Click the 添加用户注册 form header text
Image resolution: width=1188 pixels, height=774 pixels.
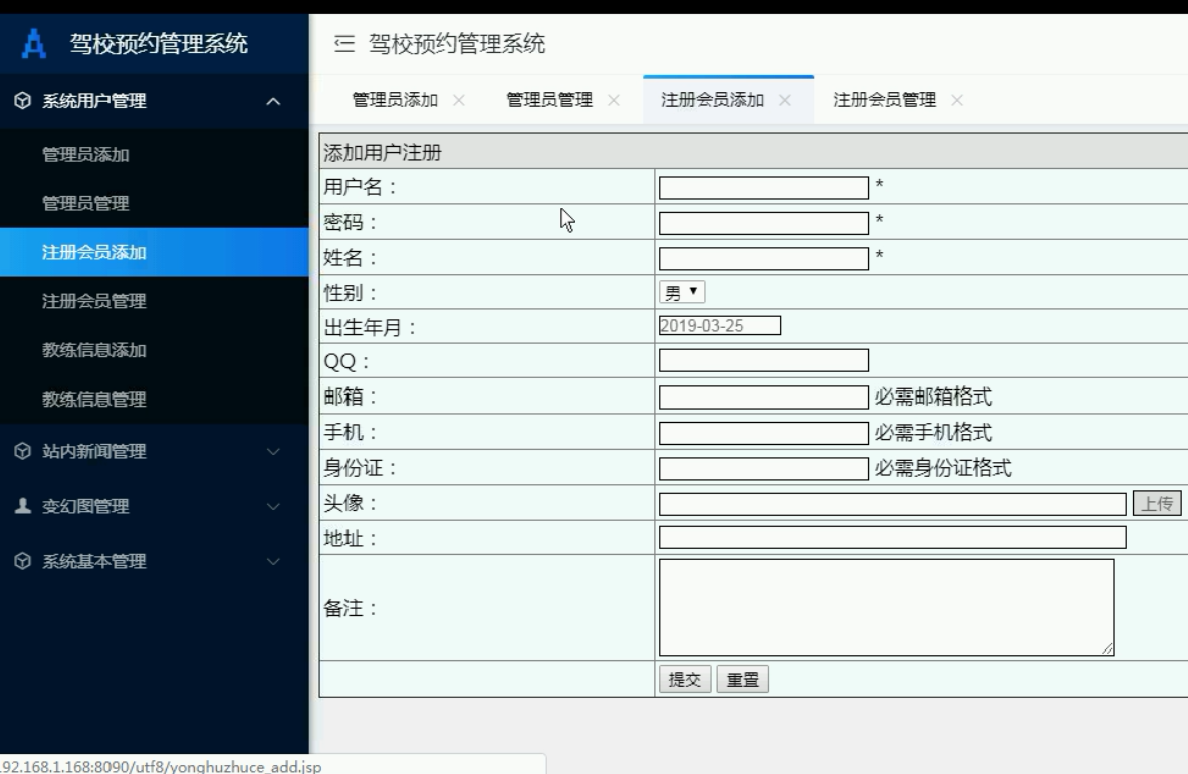[383, 152]
